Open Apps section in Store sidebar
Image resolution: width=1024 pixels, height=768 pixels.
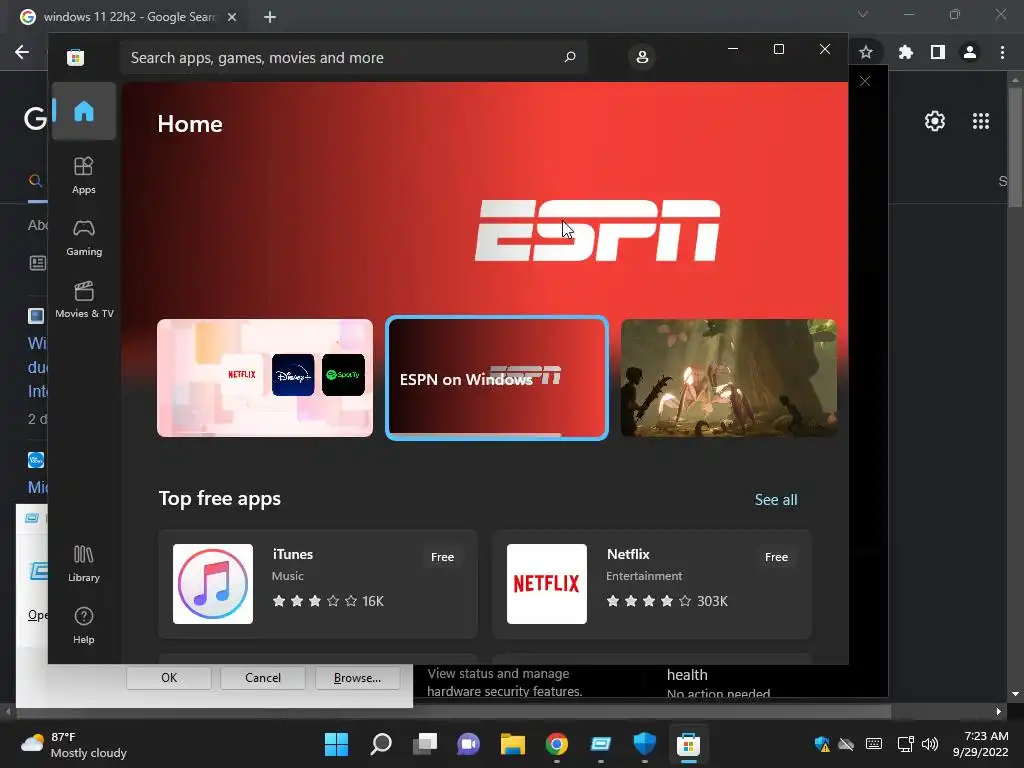point(84,175)
